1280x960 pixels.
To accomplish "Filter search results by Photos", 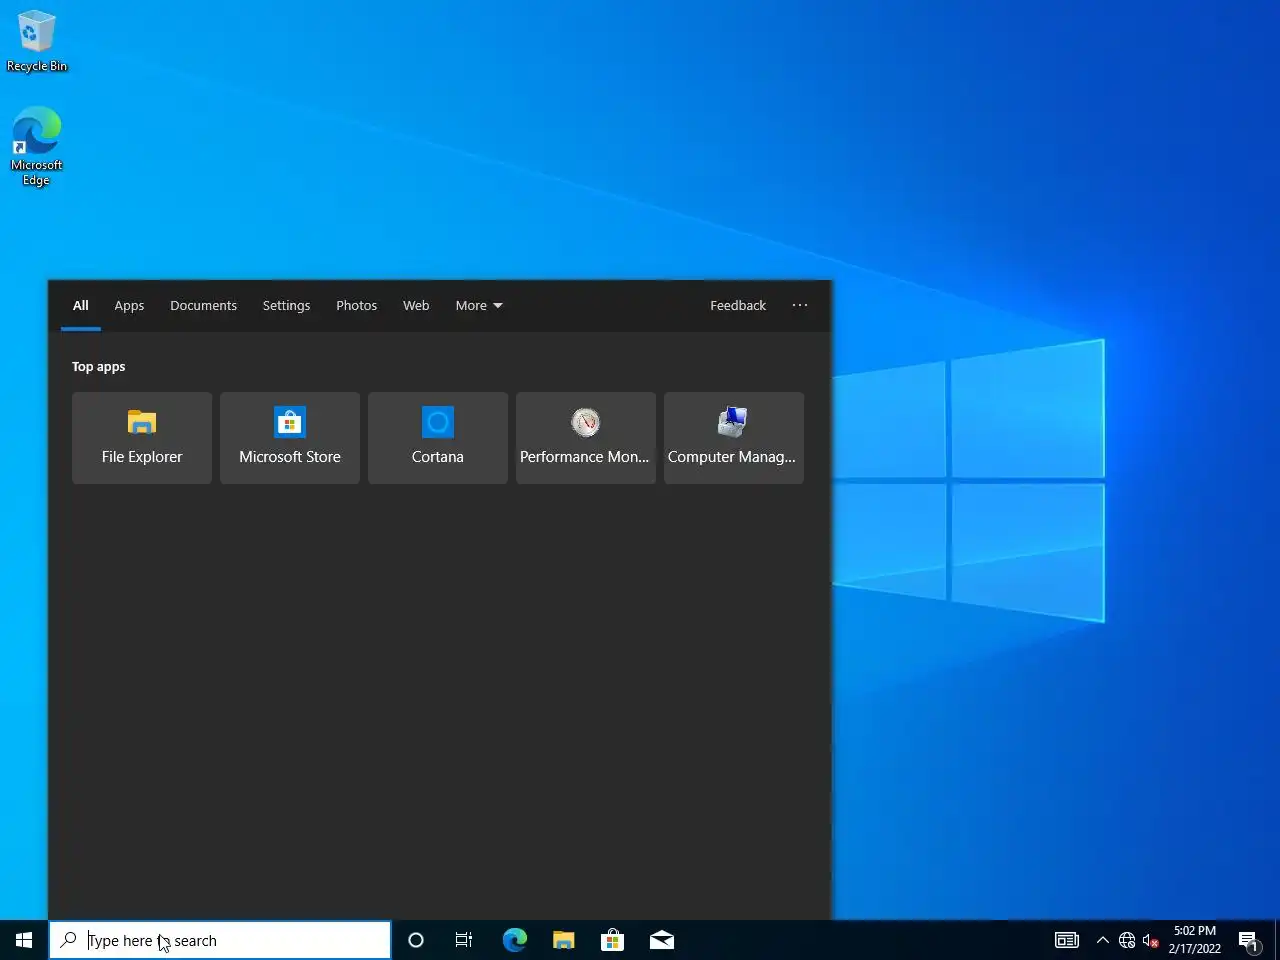I will pos(356,305).
